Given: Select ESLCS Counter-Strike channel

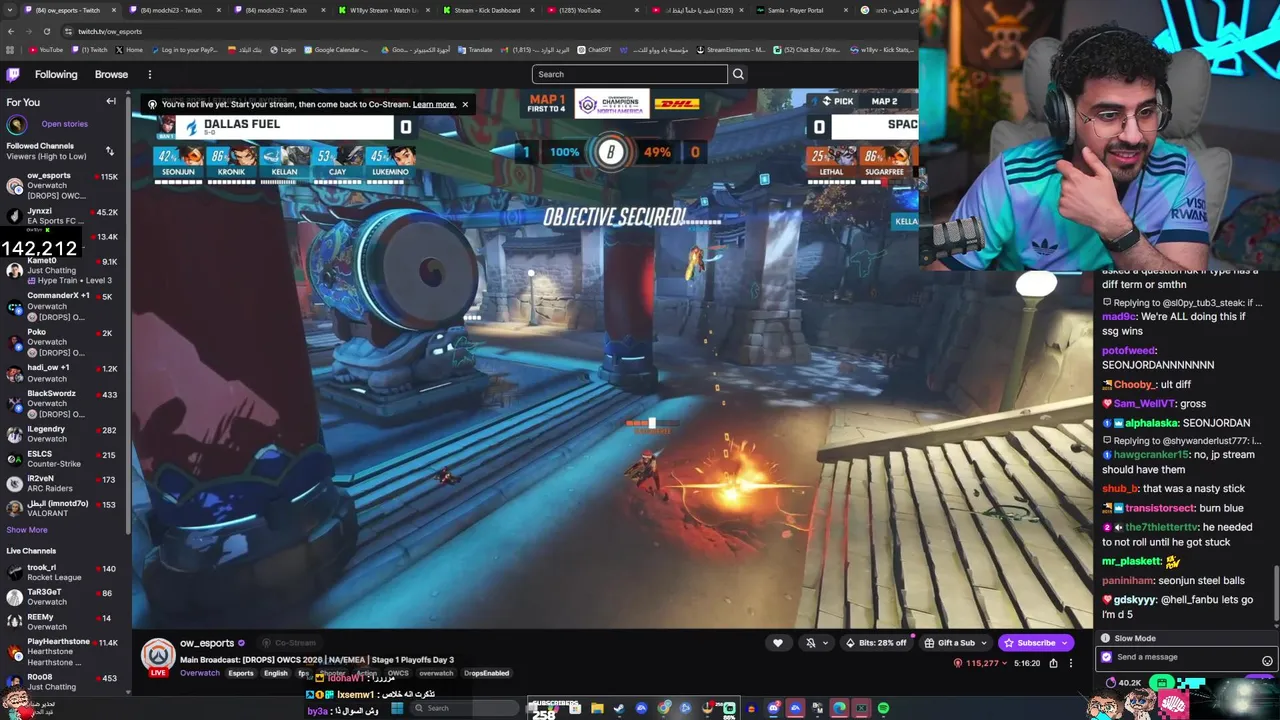Looking at the screenshot, I should [x=63, y=459].
